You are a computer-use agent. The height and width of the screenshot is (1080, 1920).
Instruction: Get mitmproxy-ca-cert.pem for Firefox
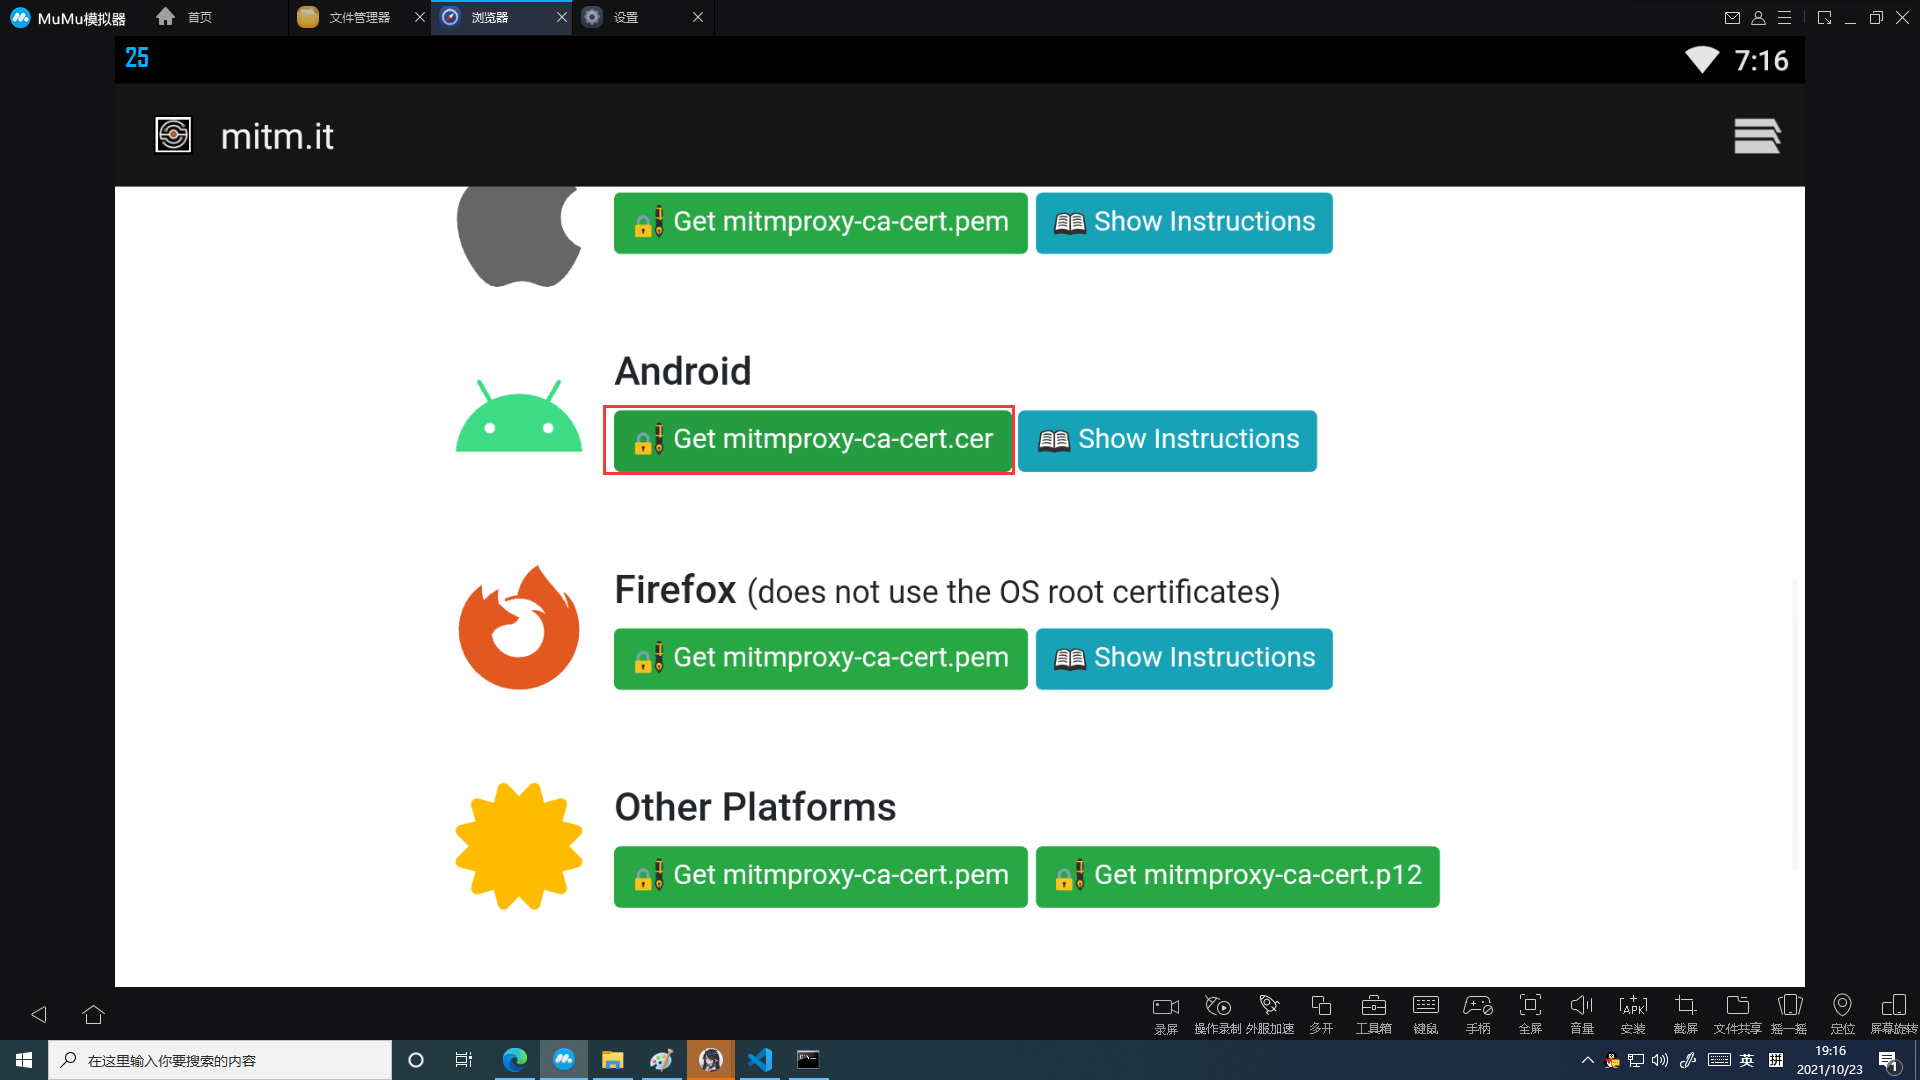(820, 658)
